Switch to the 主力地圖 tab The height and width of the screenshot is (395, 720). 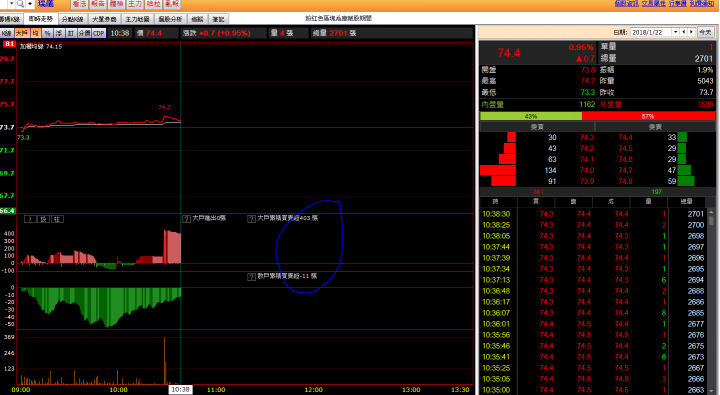pyautogui.click(x=137, y=19)
